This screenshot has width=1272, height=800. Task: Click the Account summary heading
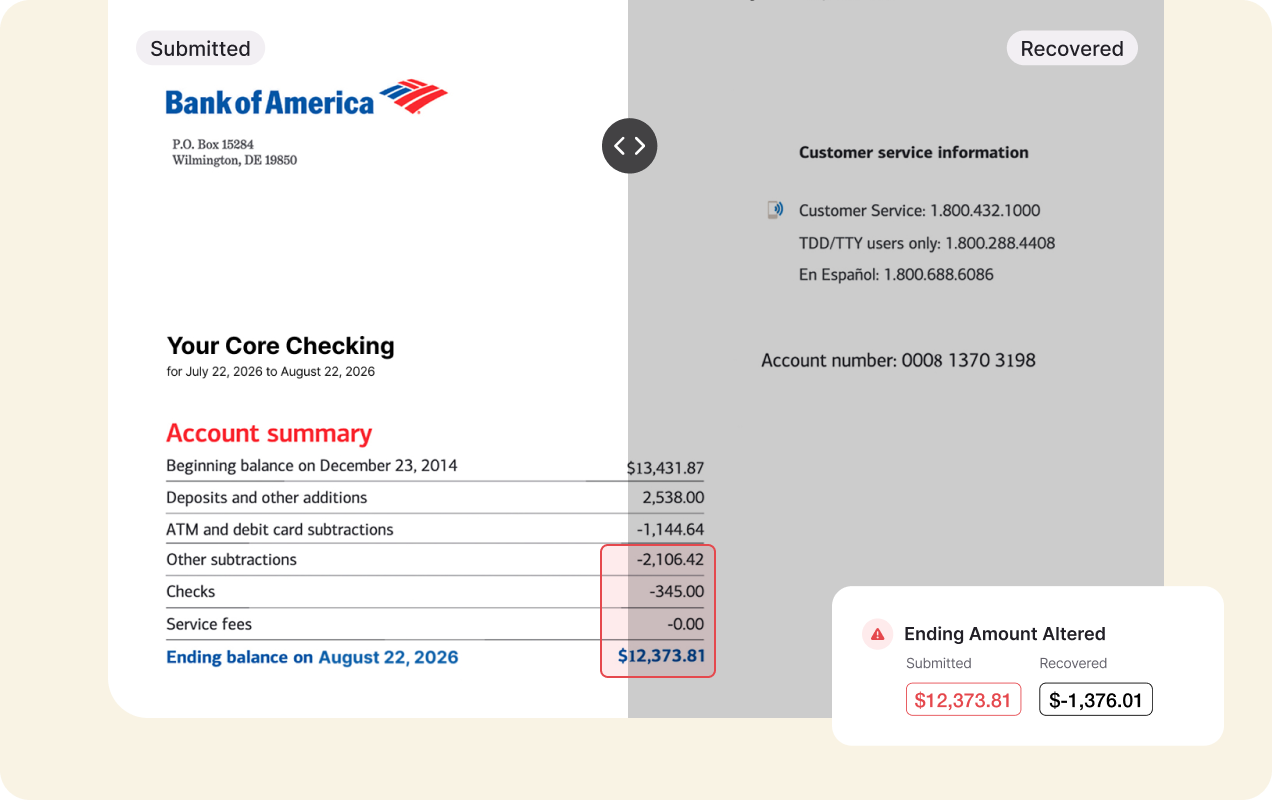(x=269, y=433)
